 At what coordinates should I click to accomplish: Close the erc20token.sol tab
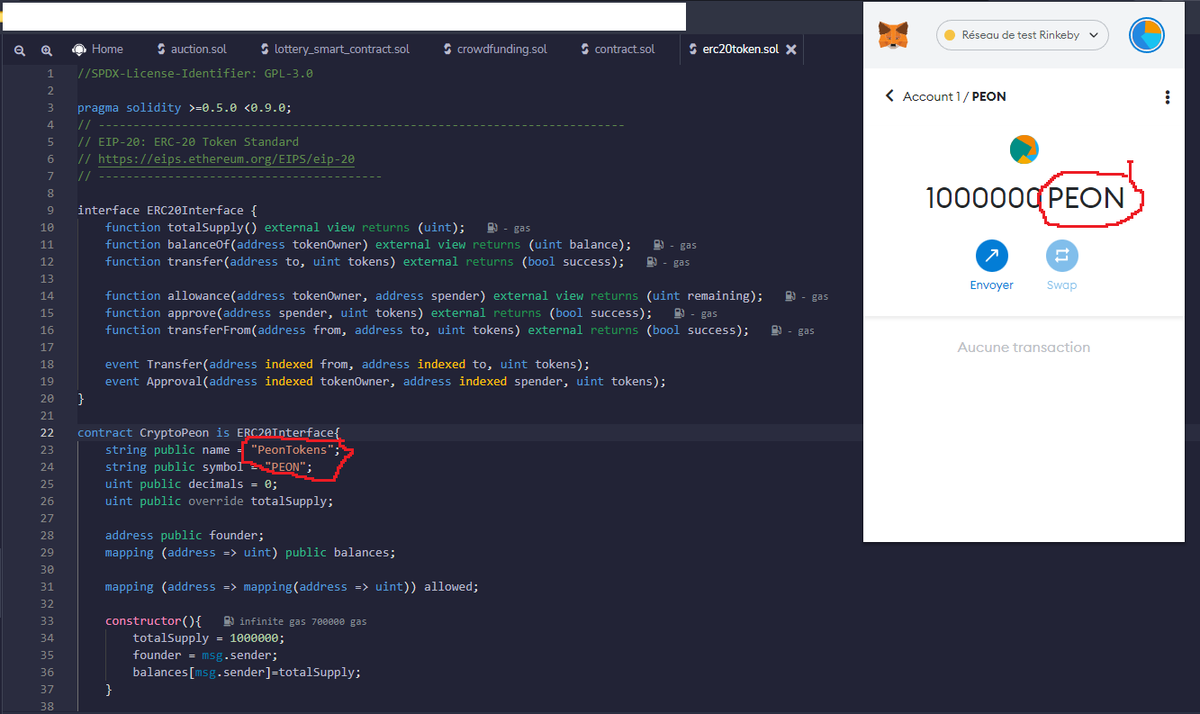coord(791,49)
